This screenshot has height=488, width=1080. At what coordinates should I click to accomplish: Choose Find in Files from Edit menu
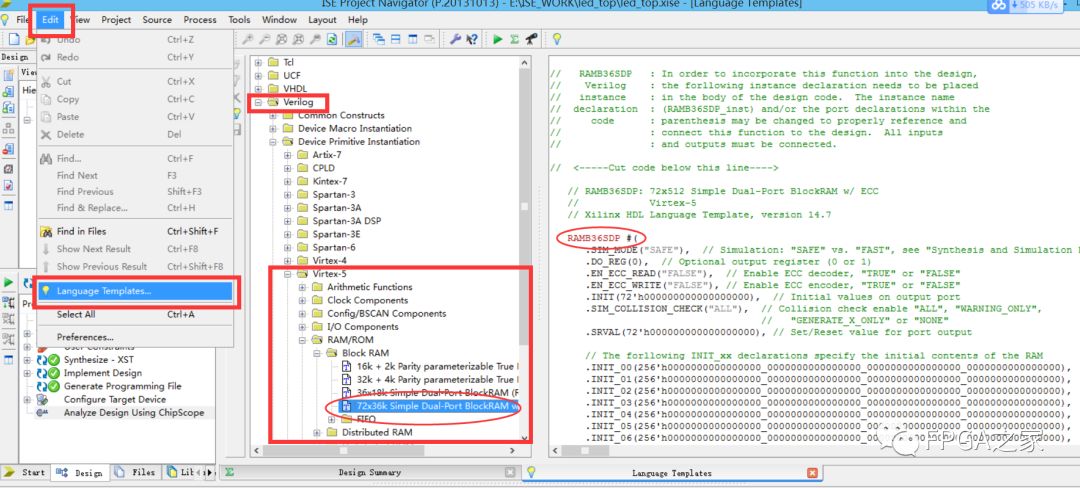(135, 231)
